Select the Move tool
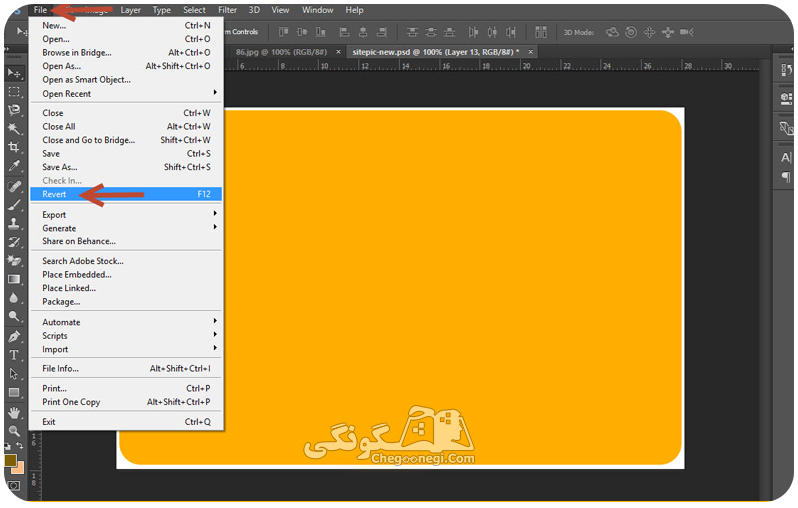 pos(14,73)
